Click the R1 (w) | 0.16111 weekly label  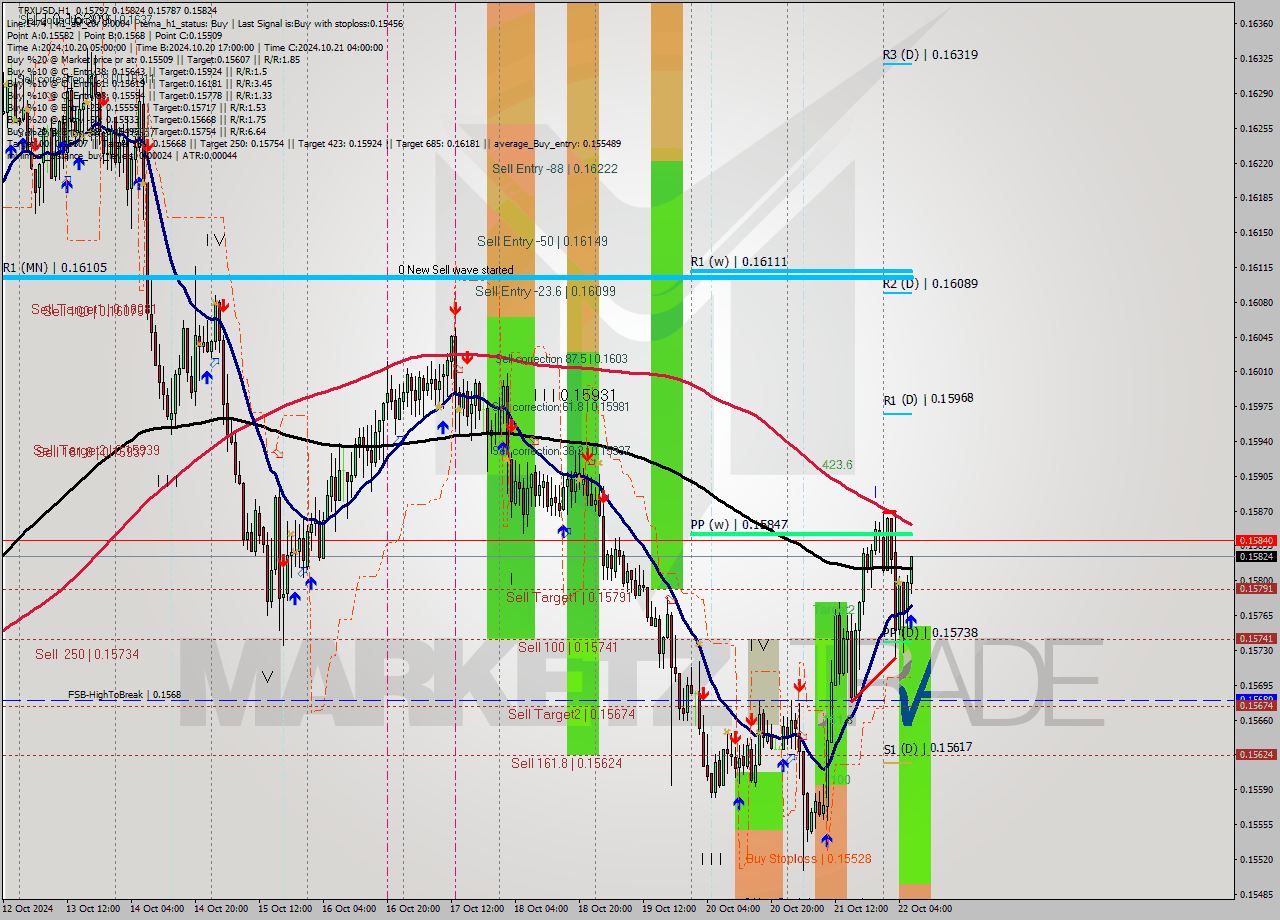(x=739, y=261)
